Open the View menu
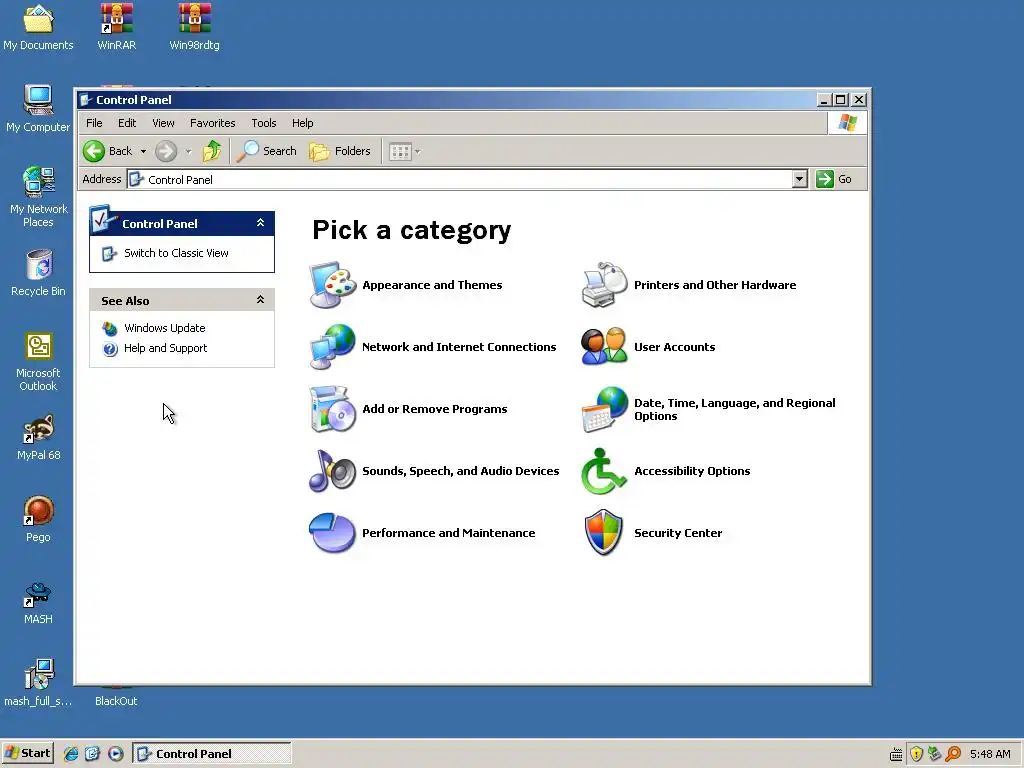This screenshot has height=768, width=1024. pos(163,123)
